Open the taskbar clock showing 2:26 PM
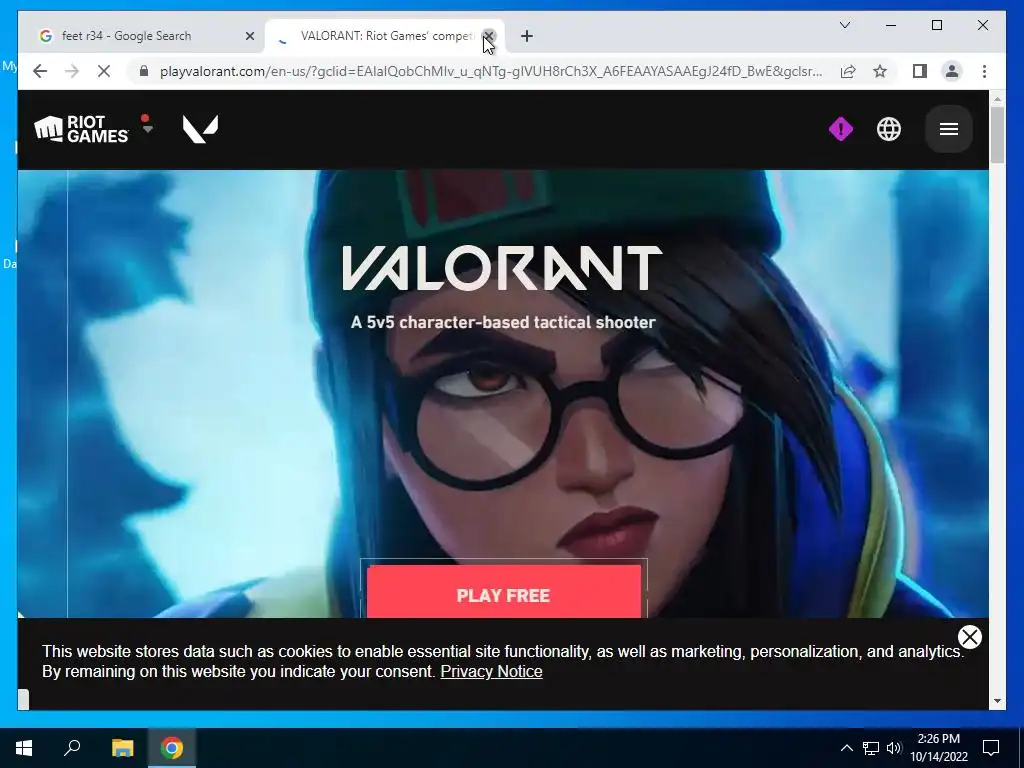Viewport: 1024px width, 768px height. [938, 748]
